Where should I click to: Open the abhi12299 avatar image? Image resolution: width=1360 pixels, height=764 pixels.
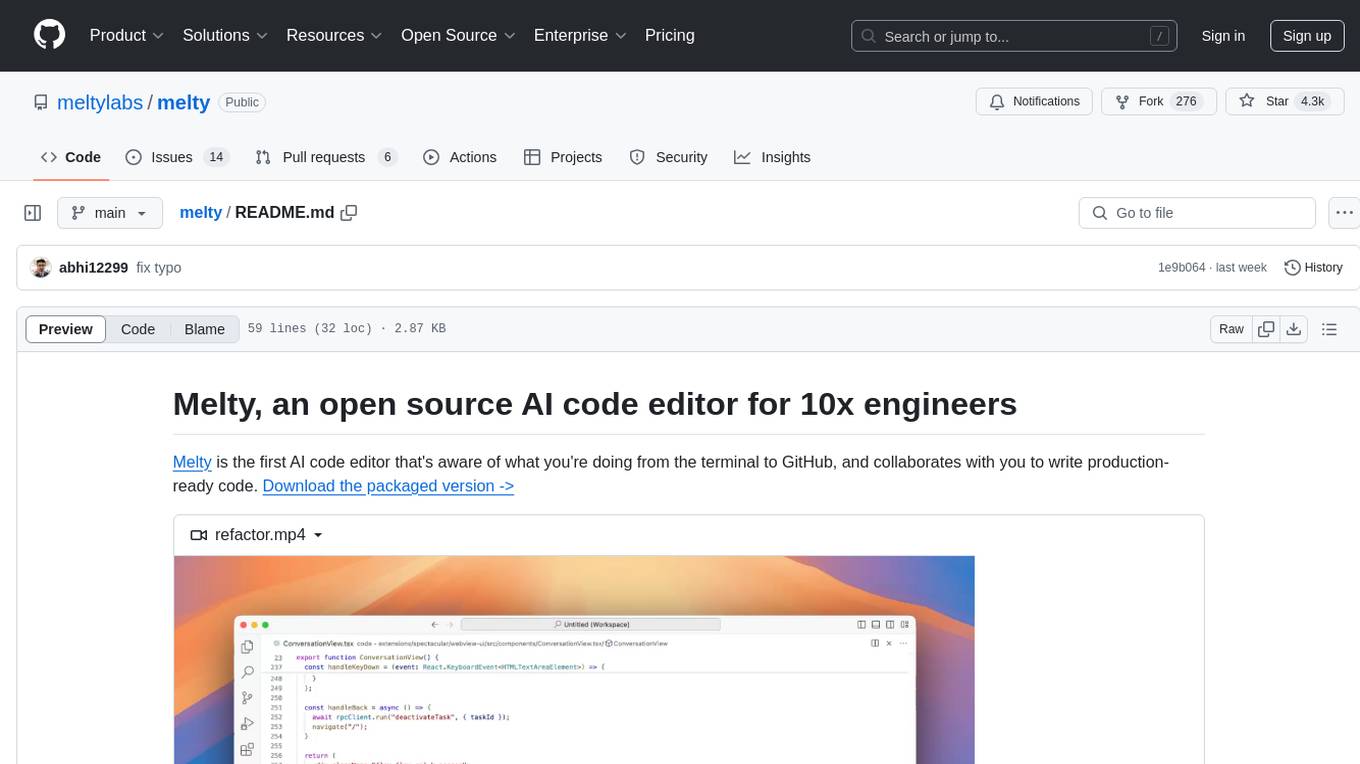(41, 267)
